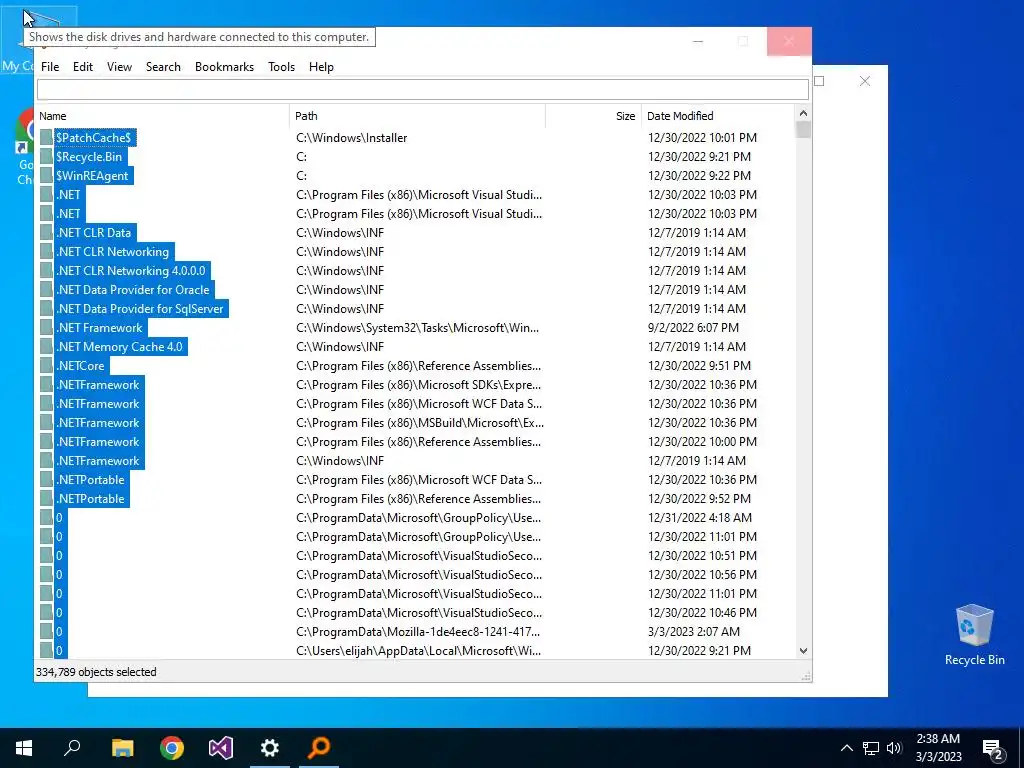Click the folder icon next to $Recycle.Bin

[x=46, y=156]
